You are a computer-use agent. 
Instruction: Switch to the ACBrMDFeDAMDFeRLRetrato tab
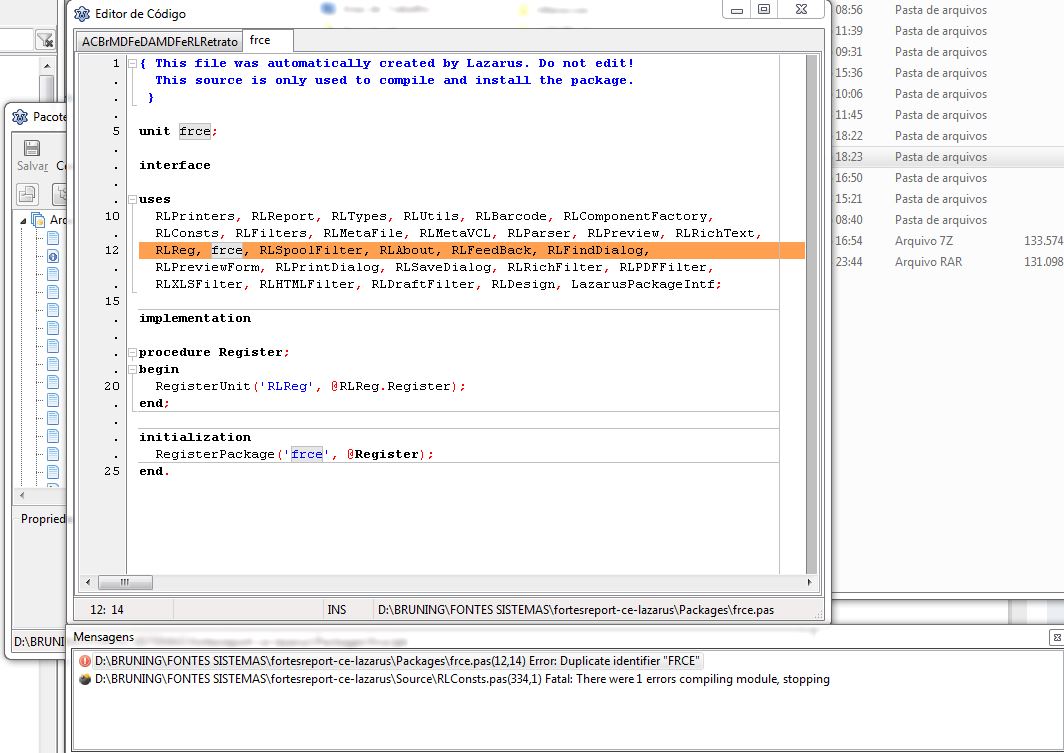(x=159, y=41)
